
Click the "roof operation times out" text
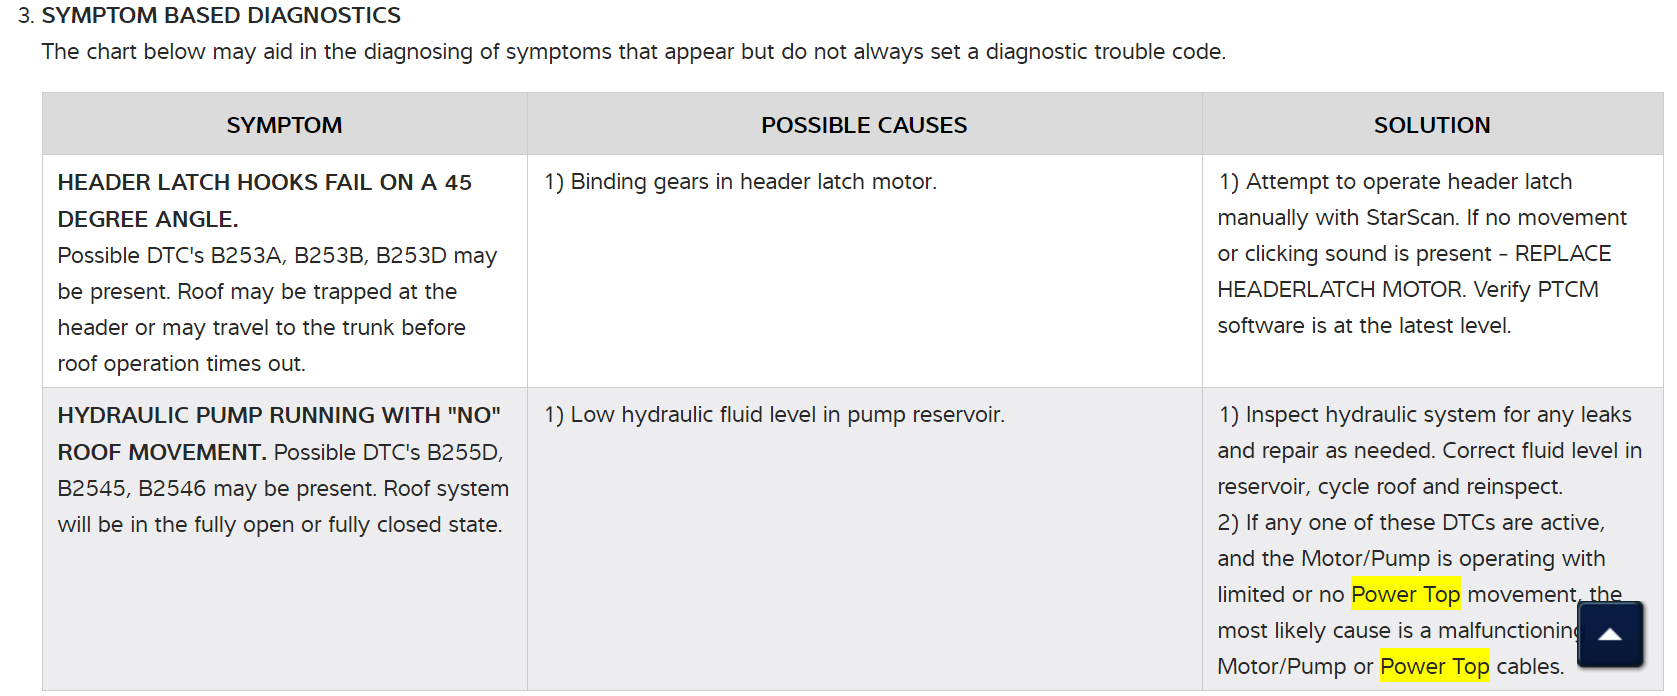point(181,364)
